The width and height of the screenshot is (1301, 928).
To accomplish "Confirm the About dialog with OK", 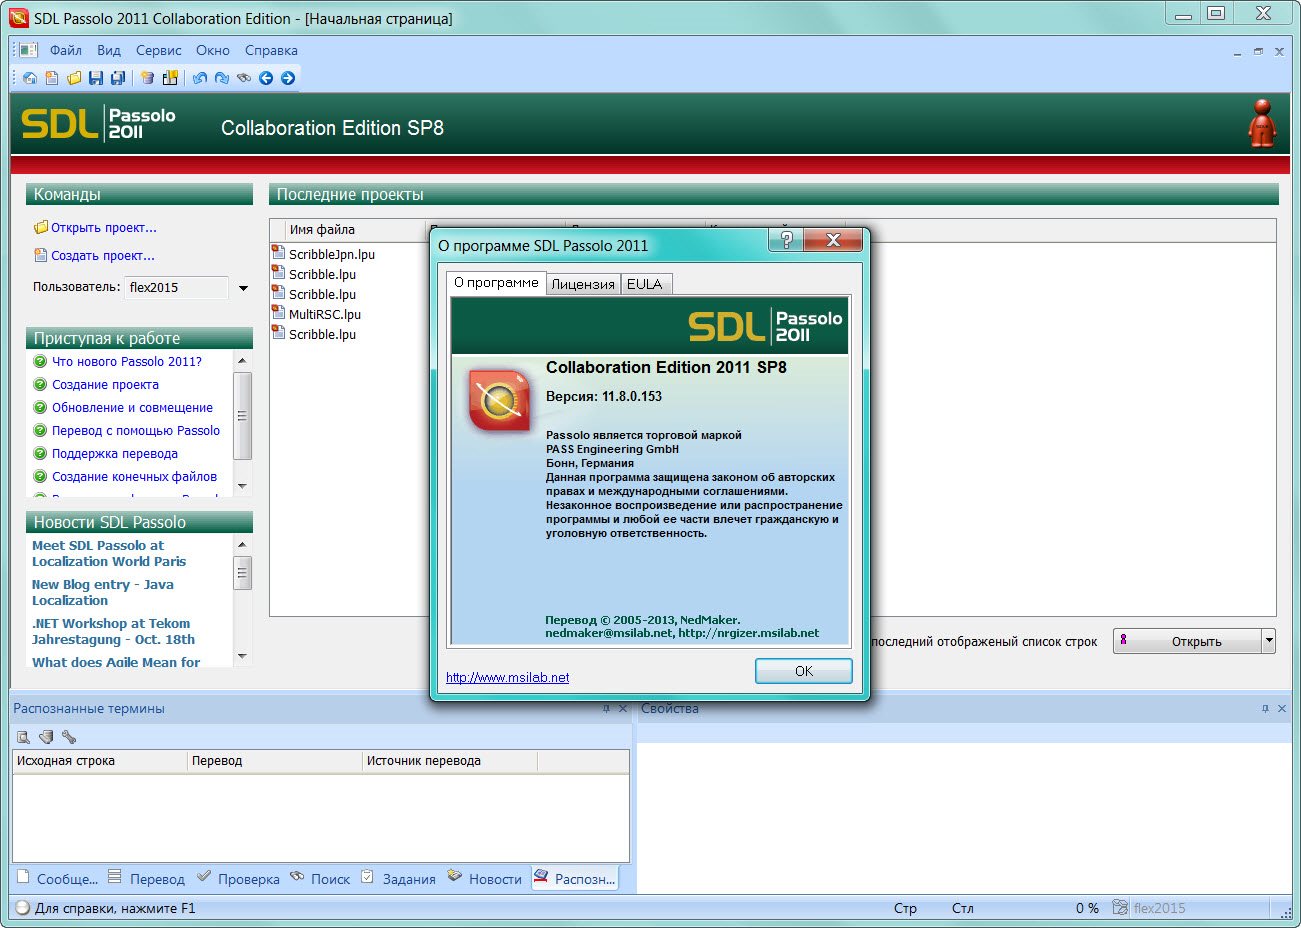I will [804, 671].
